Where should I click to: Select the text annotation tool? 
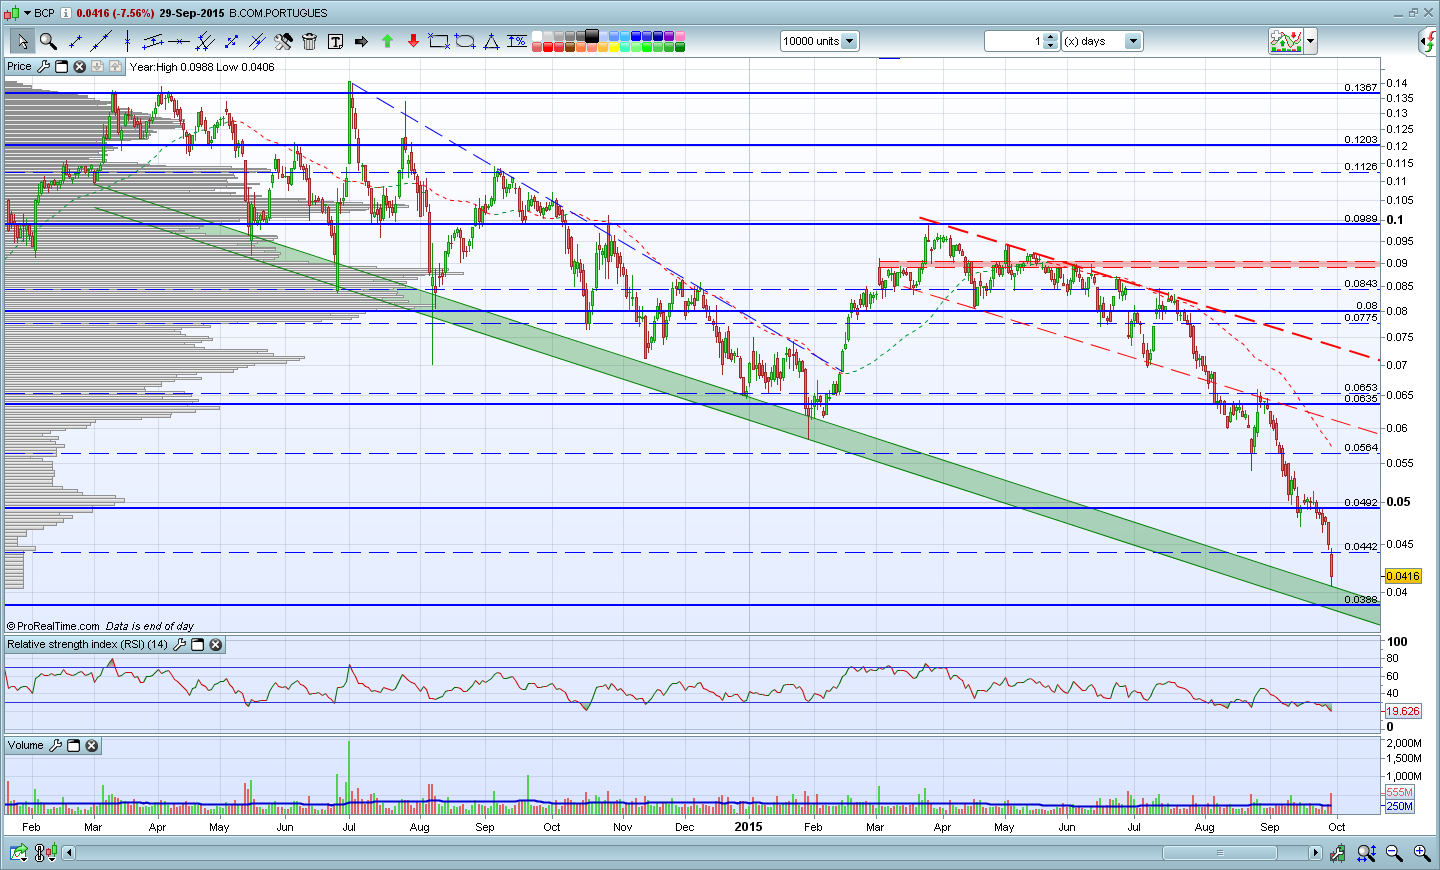(x=335, y=41)
